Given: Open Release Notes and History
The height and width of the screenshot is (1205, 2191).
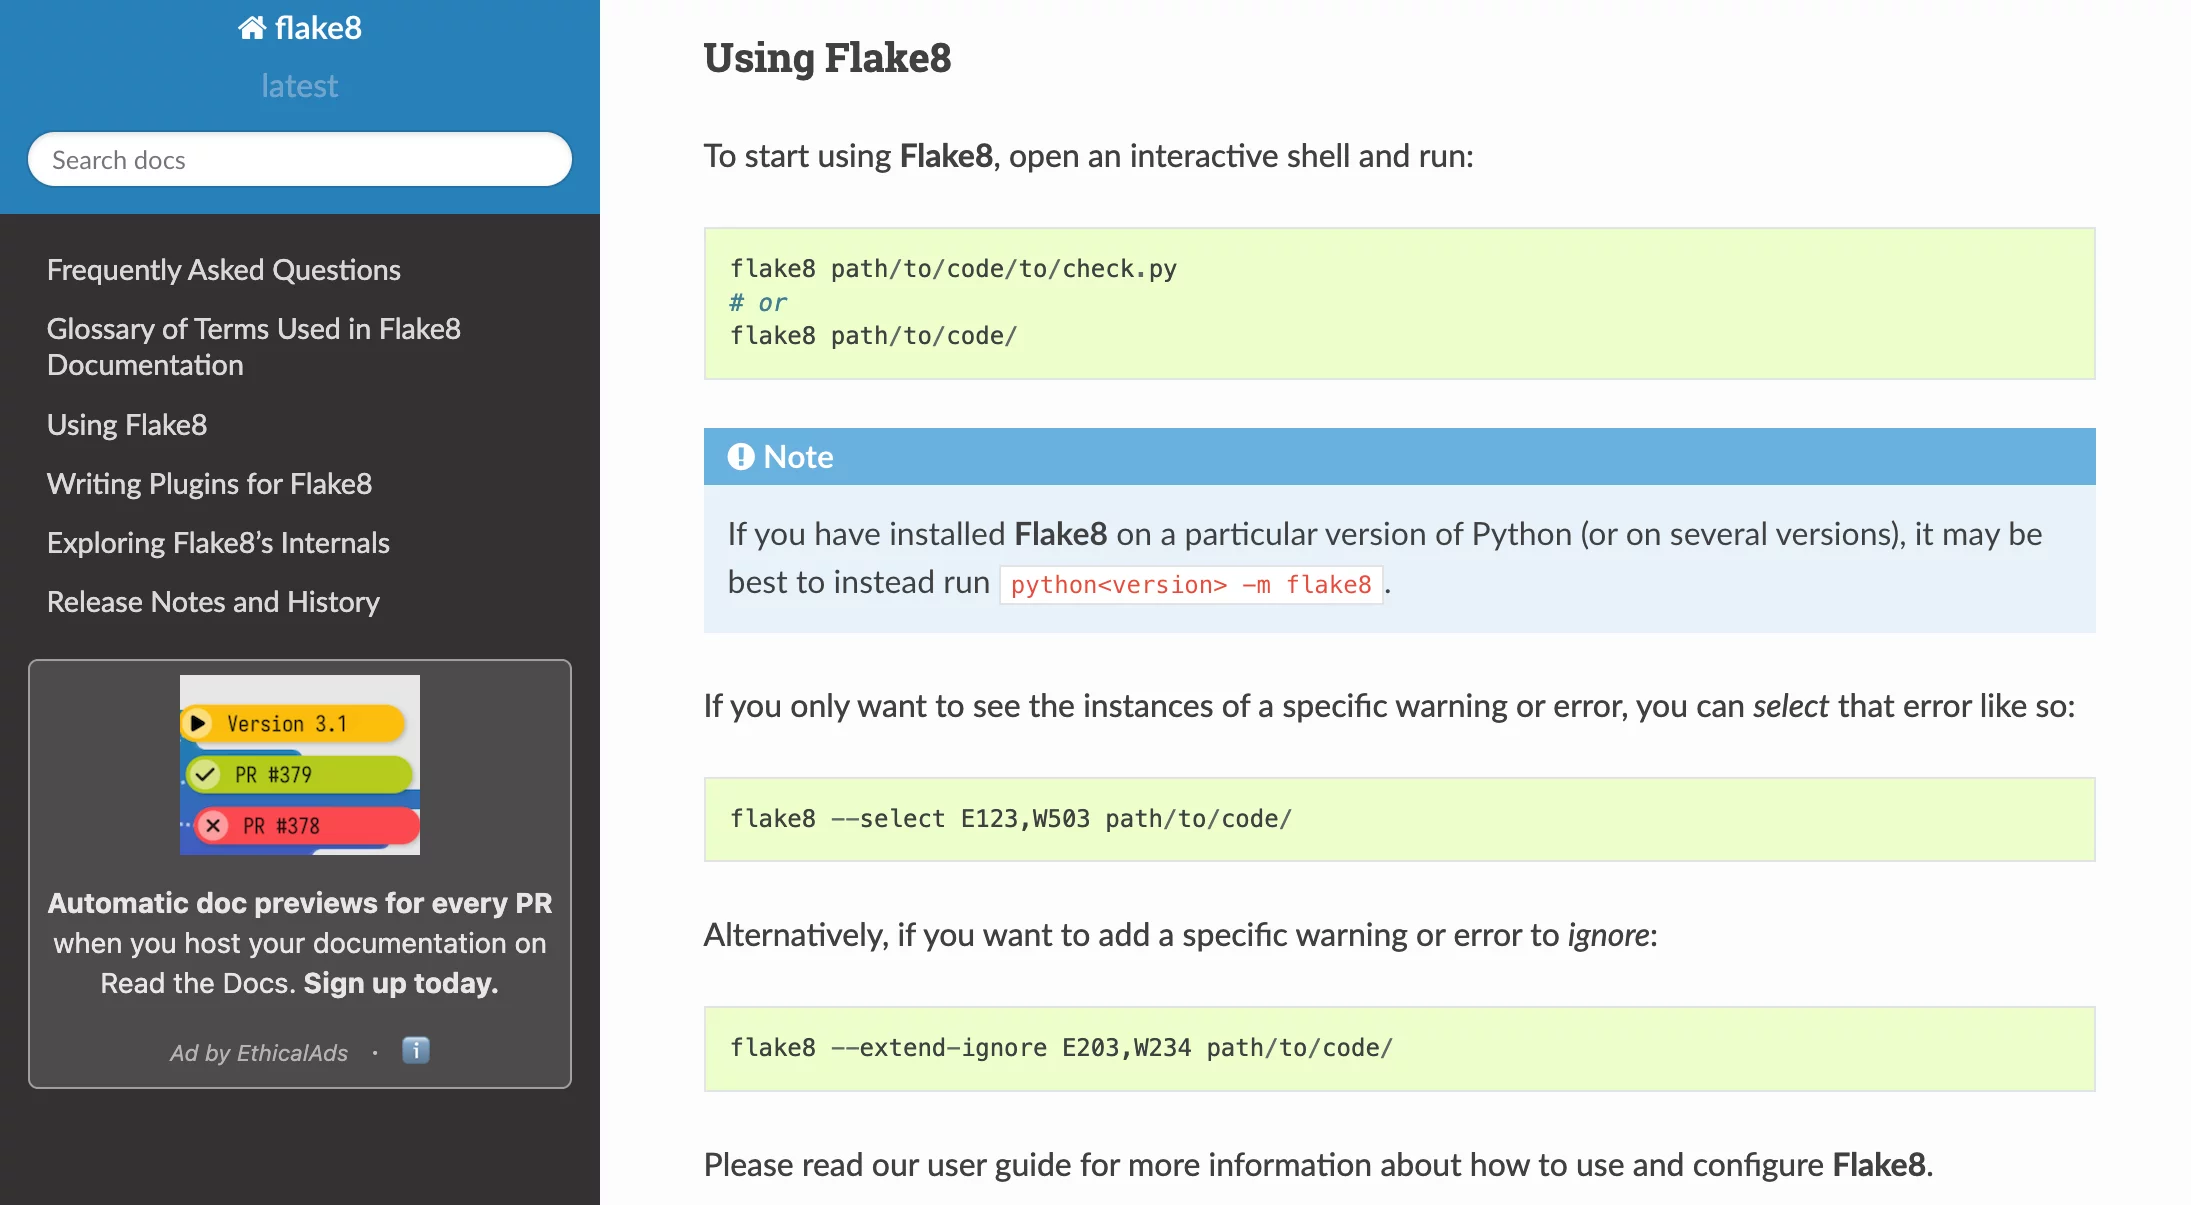Looking at the screenshot, I should (213, 602).
